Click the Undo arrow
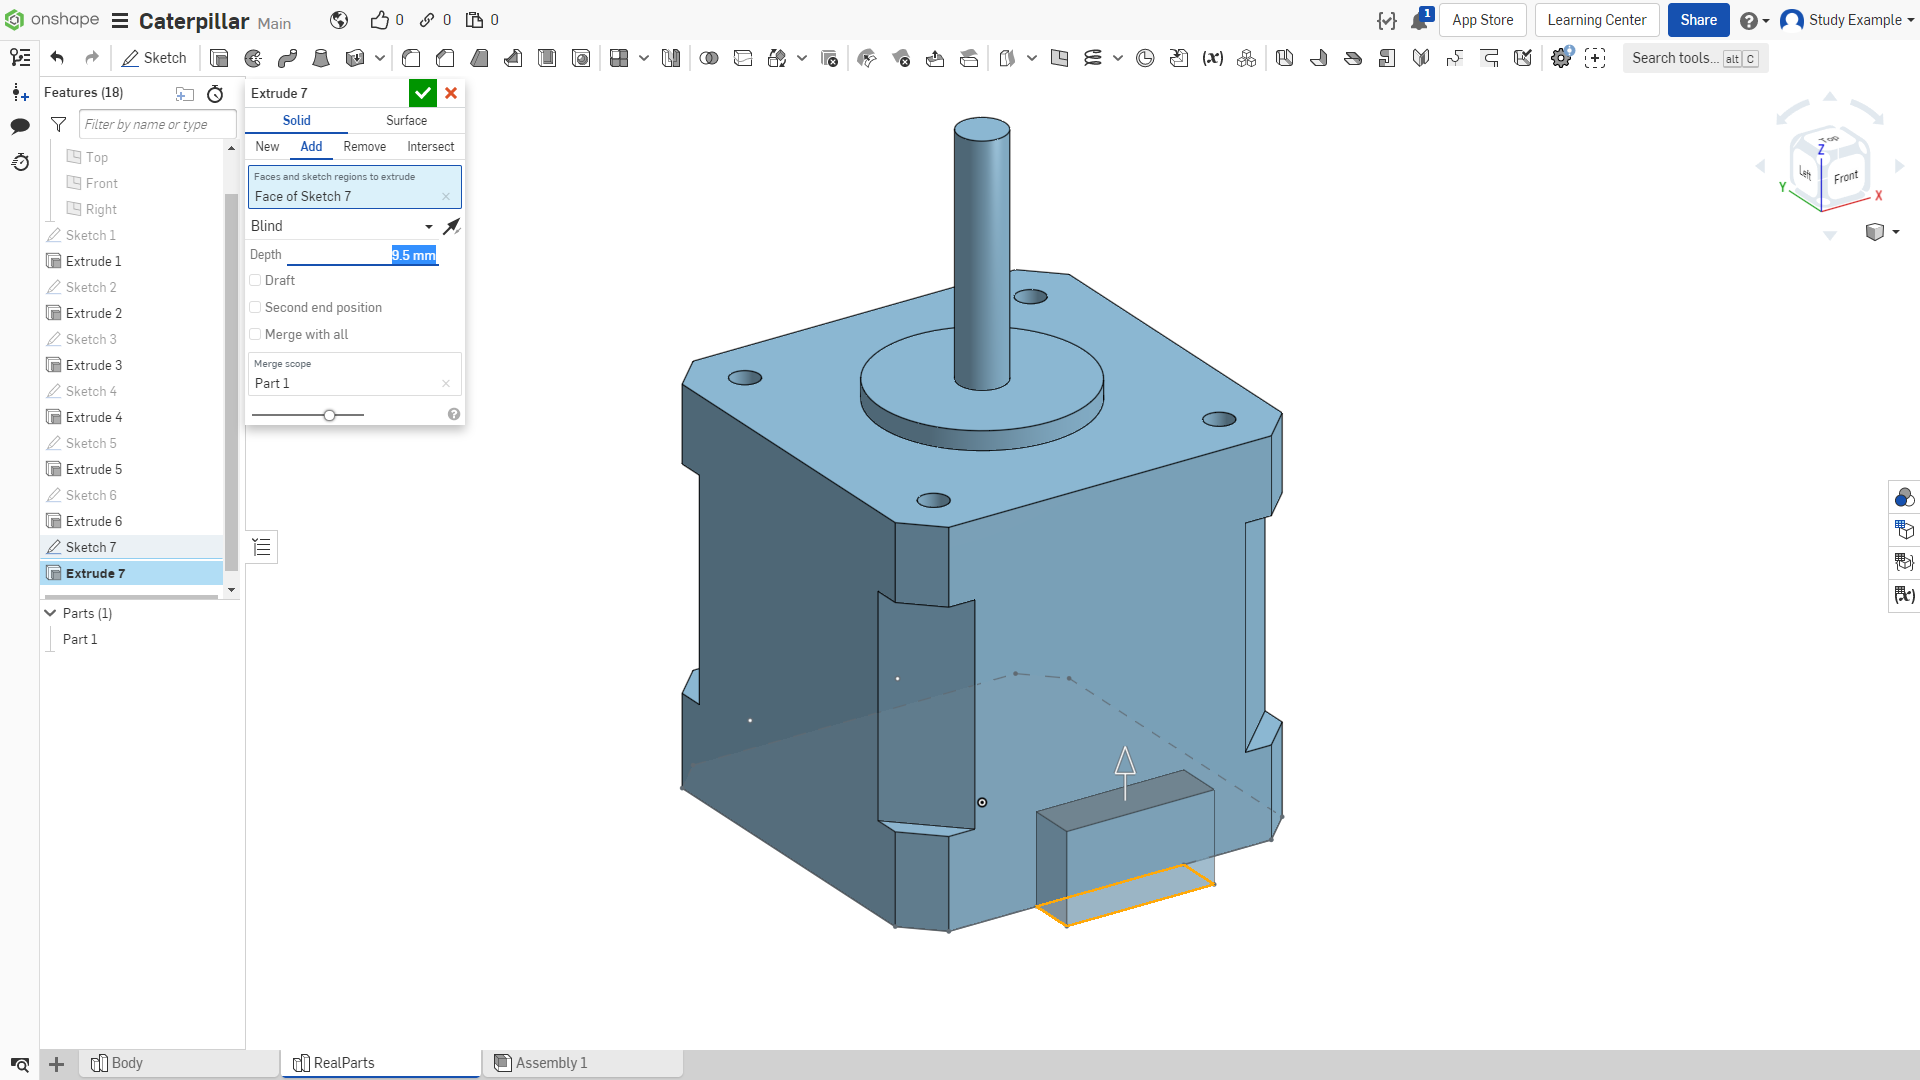Screen dimensions: 1920x1080 tap(57, 58)
